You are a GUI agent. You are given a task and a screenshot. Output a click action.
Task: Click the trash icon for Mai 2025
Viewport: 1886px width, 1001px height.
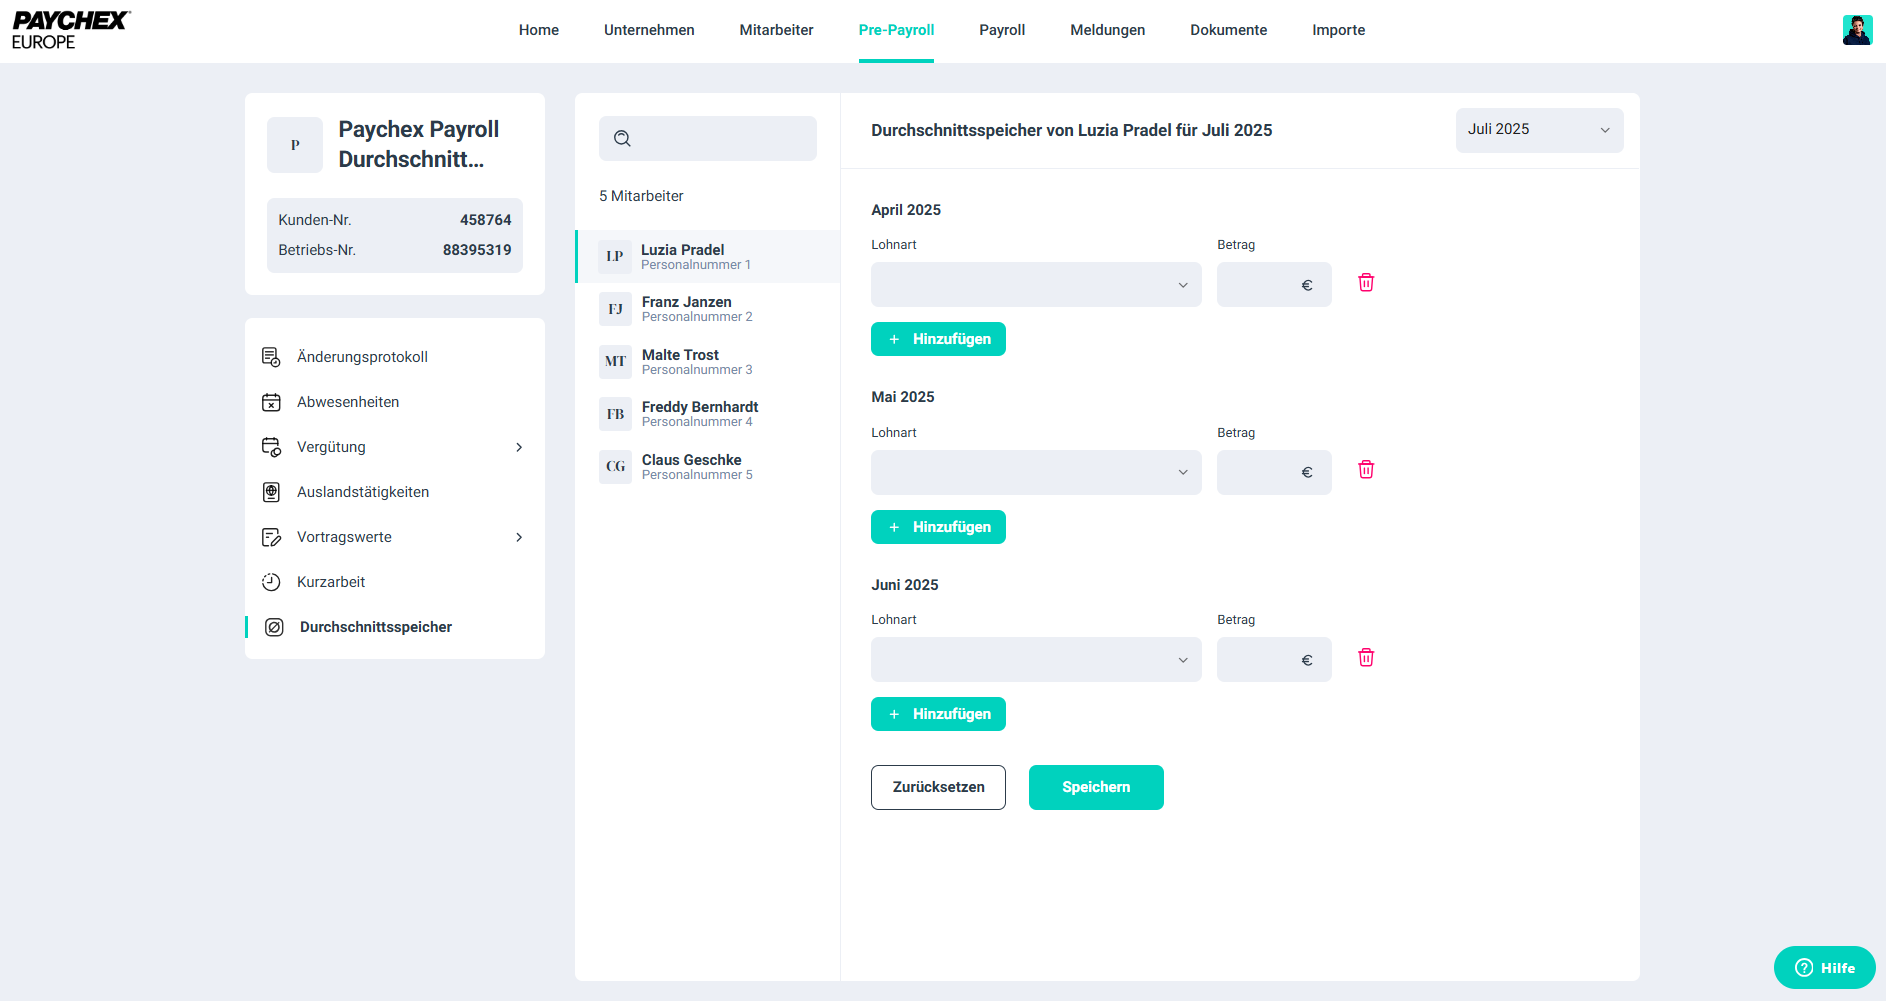pos(1366,470)
